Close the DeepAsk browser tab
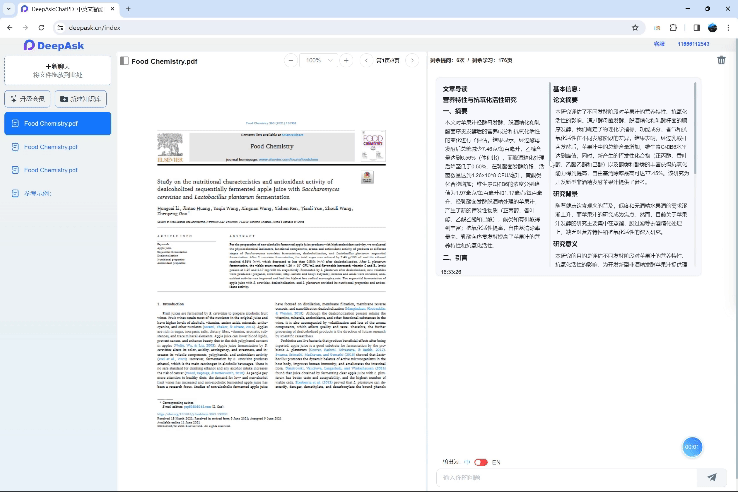Viewport: 738px width, 492px height. click(112, 9)
